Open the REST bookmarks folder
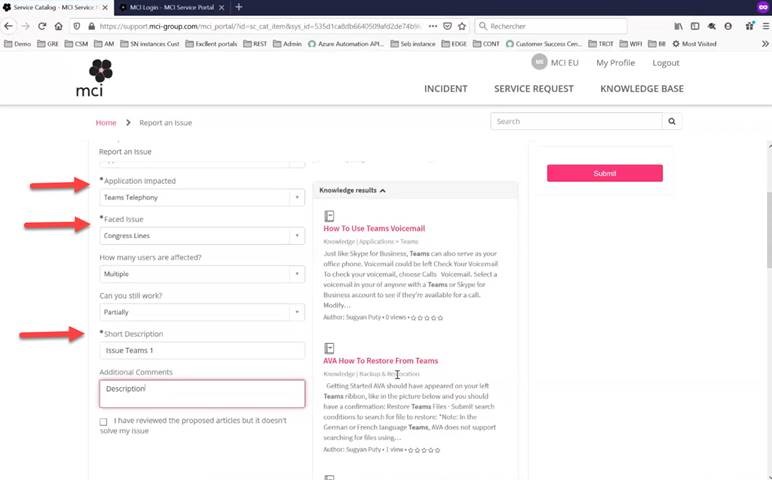Image resolution: width=772 pixels, height=480 pixels. click(x=255, y=44)
